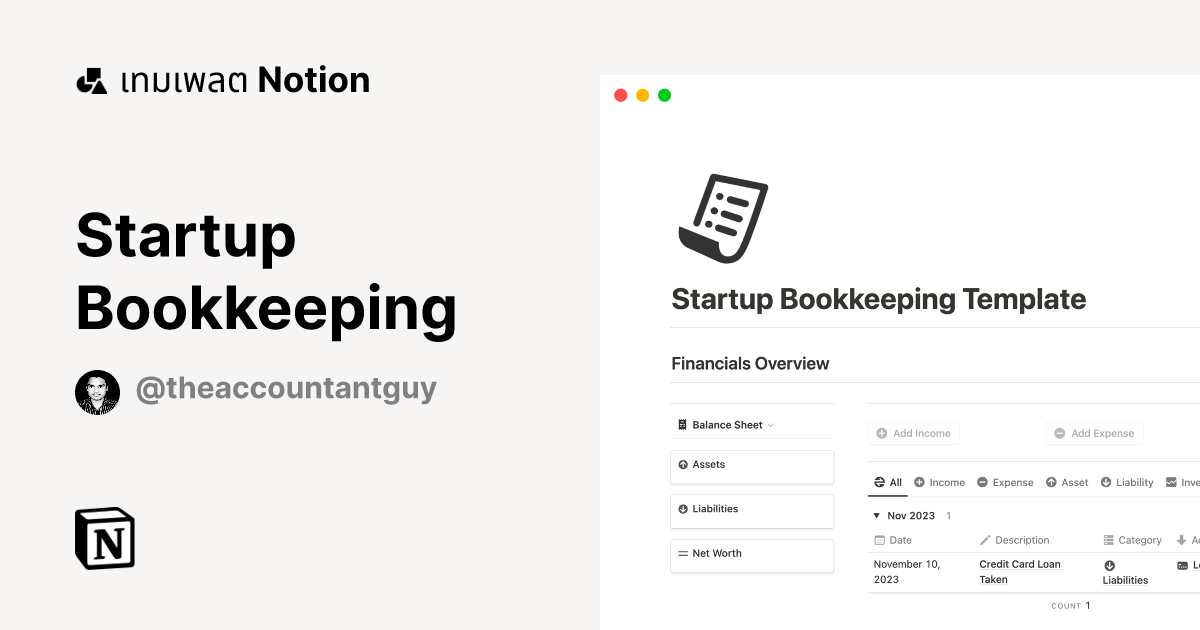Switch to the Income filter tab
The height and width of the screenshot is (630, 1200).
click(x=939, y=482)
